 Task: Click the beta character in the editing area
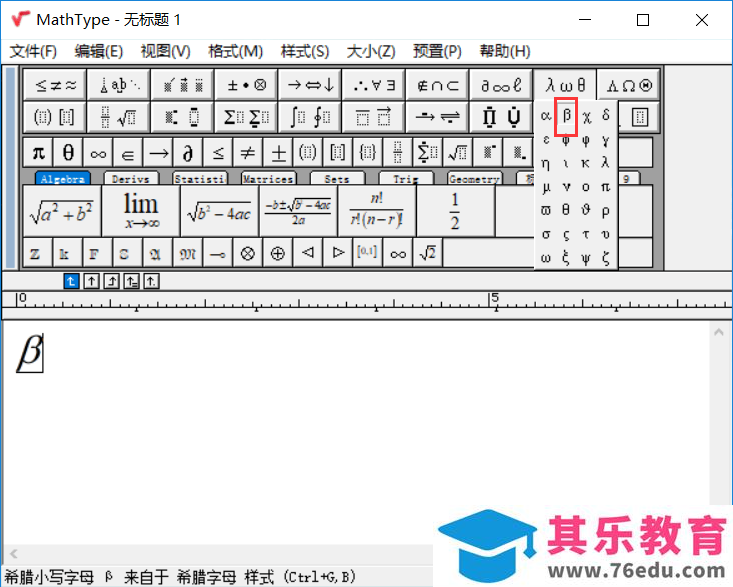[30, 352]
